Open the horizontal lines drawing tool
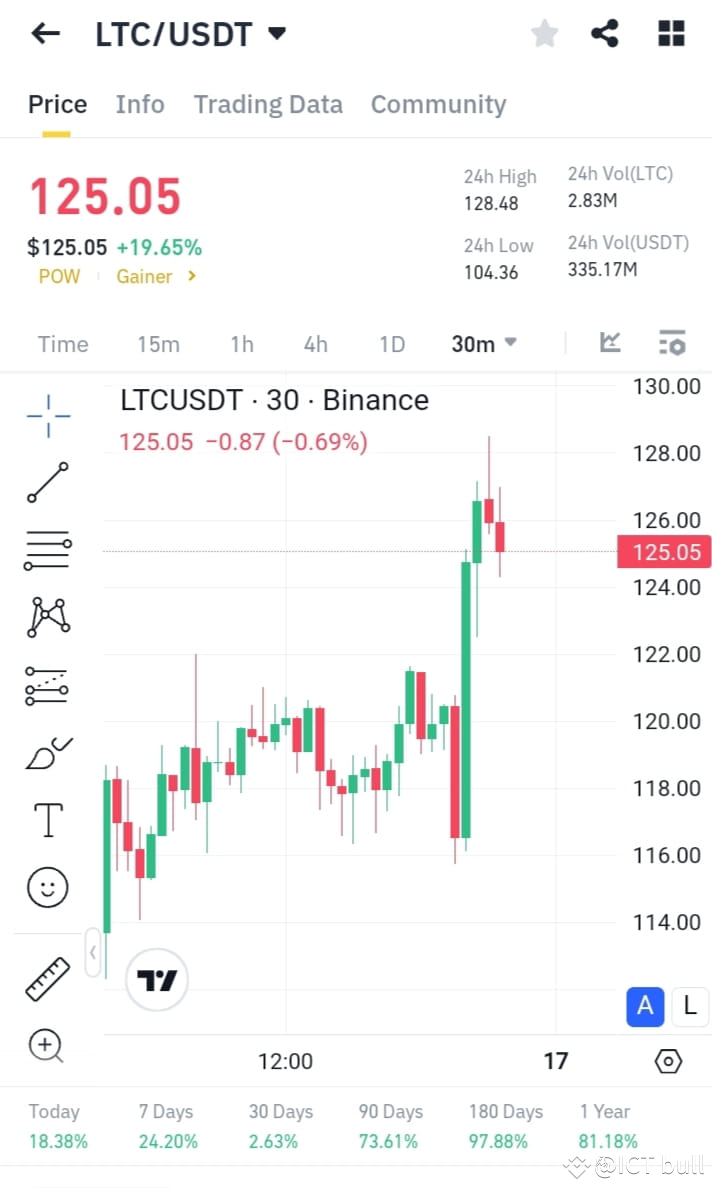 point(47,551)
